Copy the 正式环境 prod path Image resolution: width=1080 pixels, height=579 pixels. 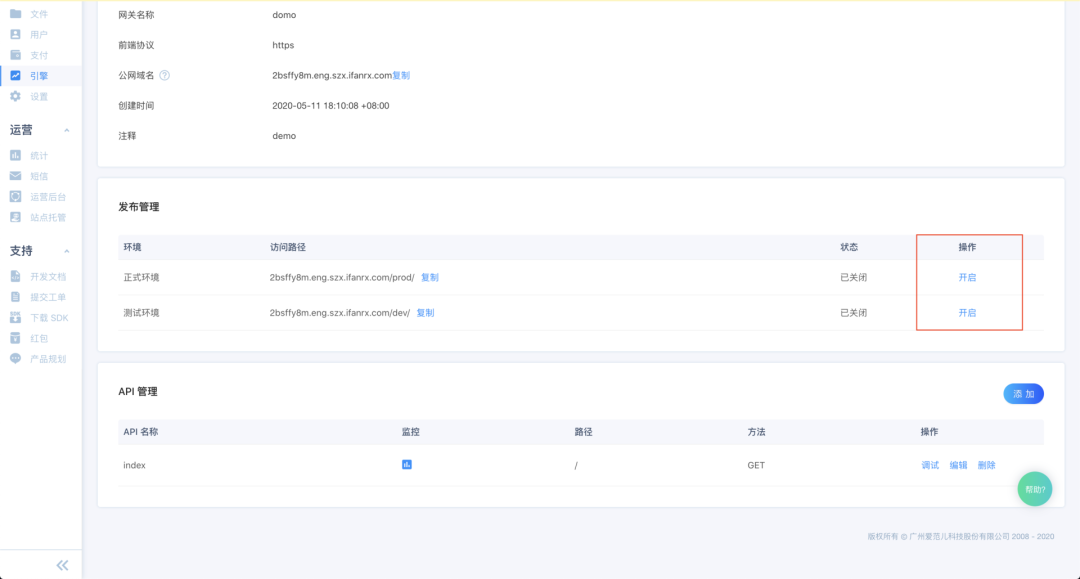430,277
